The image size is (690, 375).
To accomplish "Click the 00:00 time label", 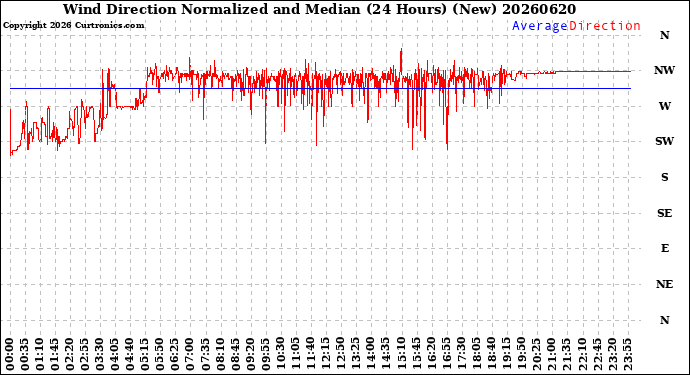I will coord(10,355).
